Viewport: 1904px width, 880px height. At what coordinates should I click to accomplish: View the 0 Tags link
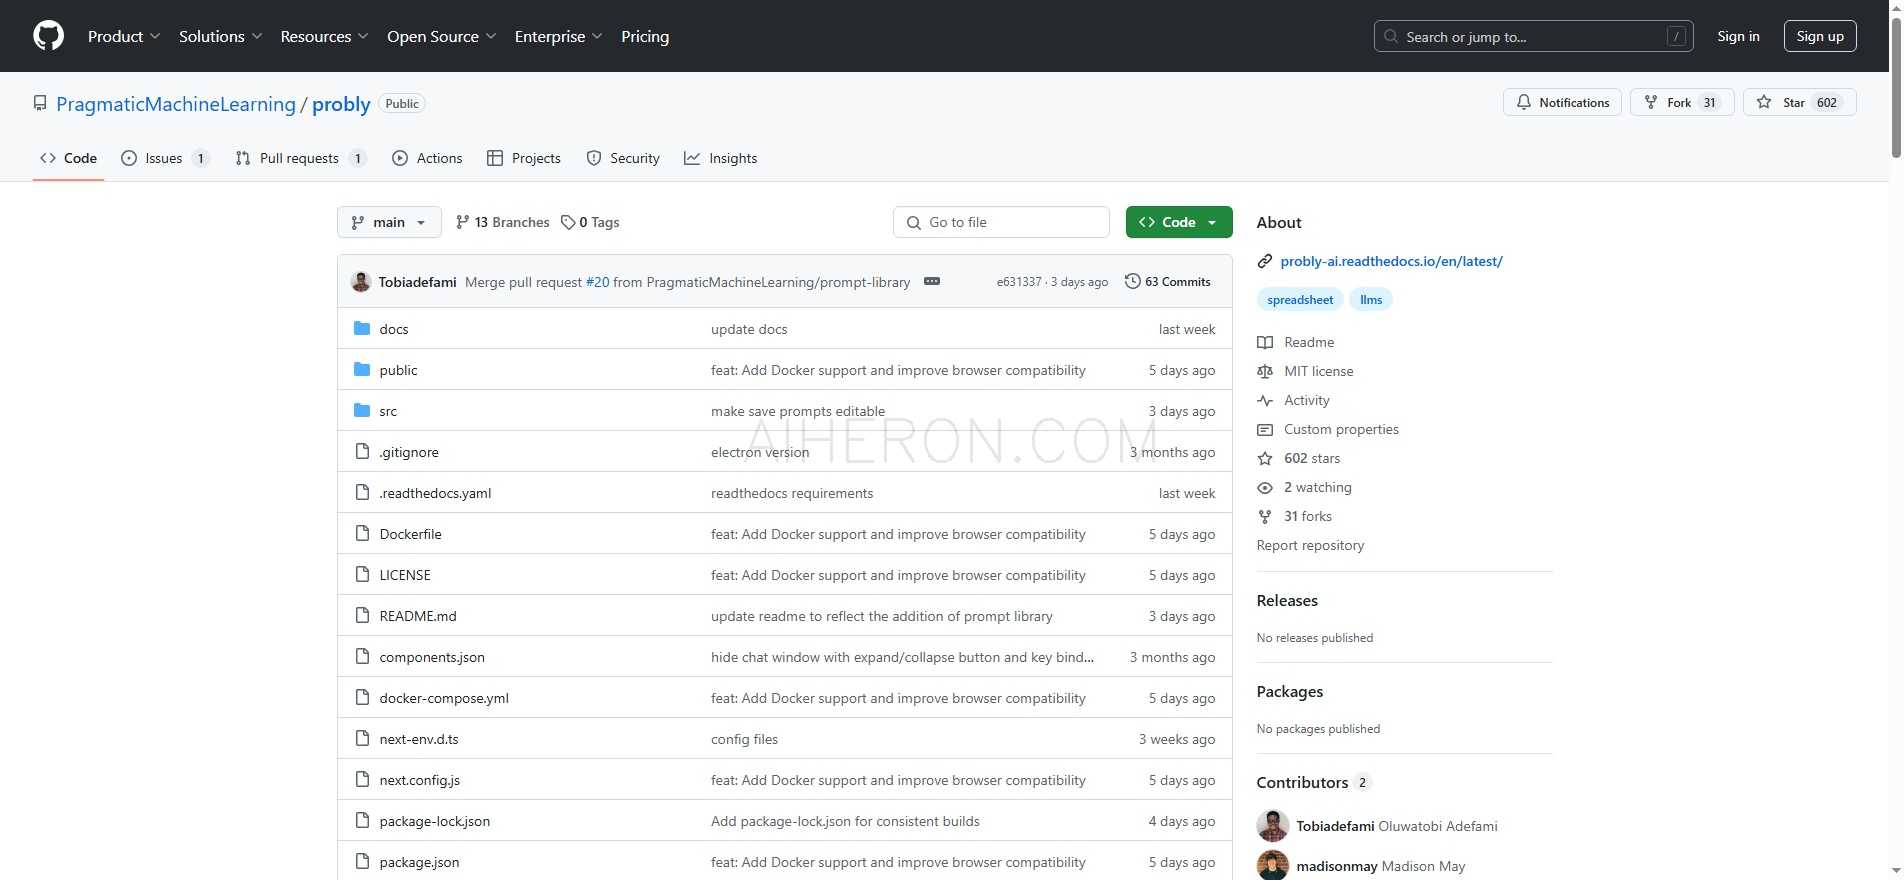590,222
